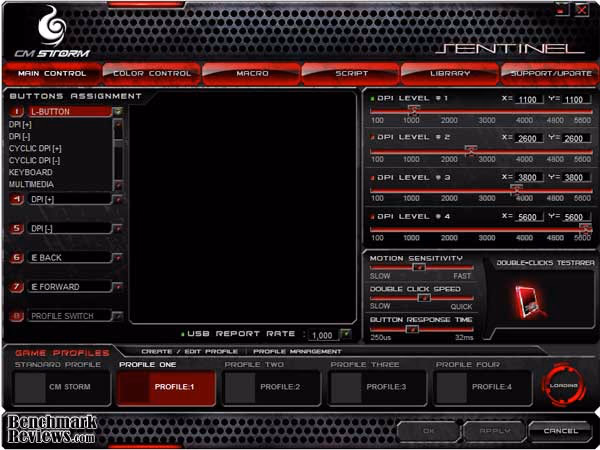Select PROFILE:1 game profile

166,387
